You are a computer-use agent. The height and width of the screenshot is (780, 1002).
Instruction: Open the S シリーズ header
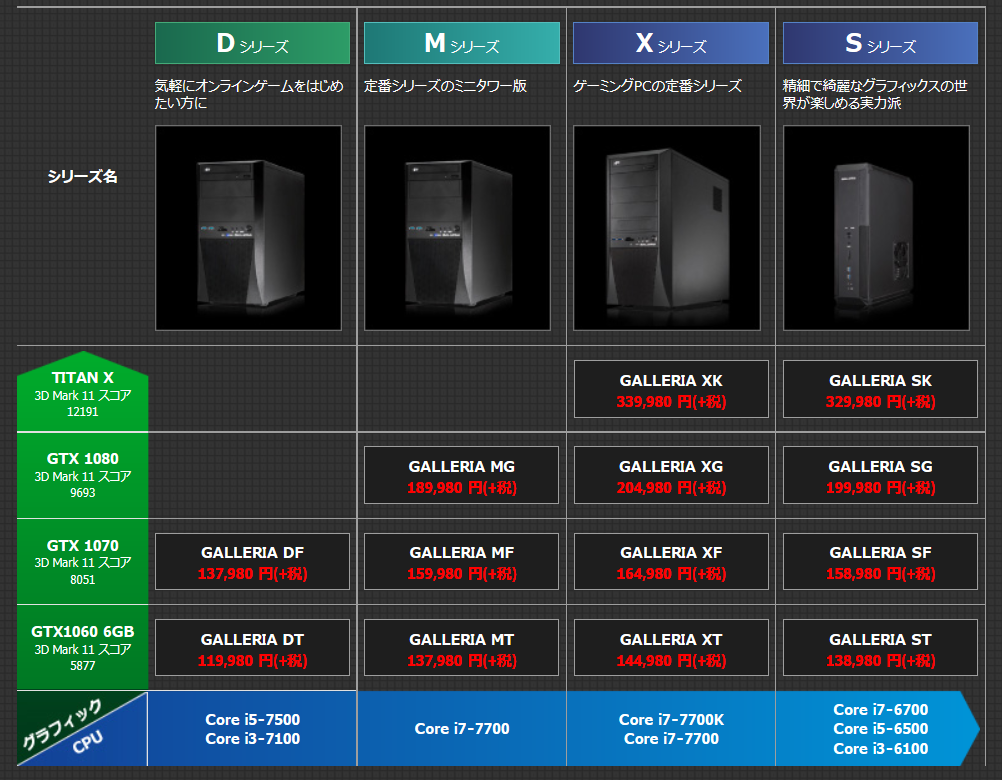(x=881, y=43)
